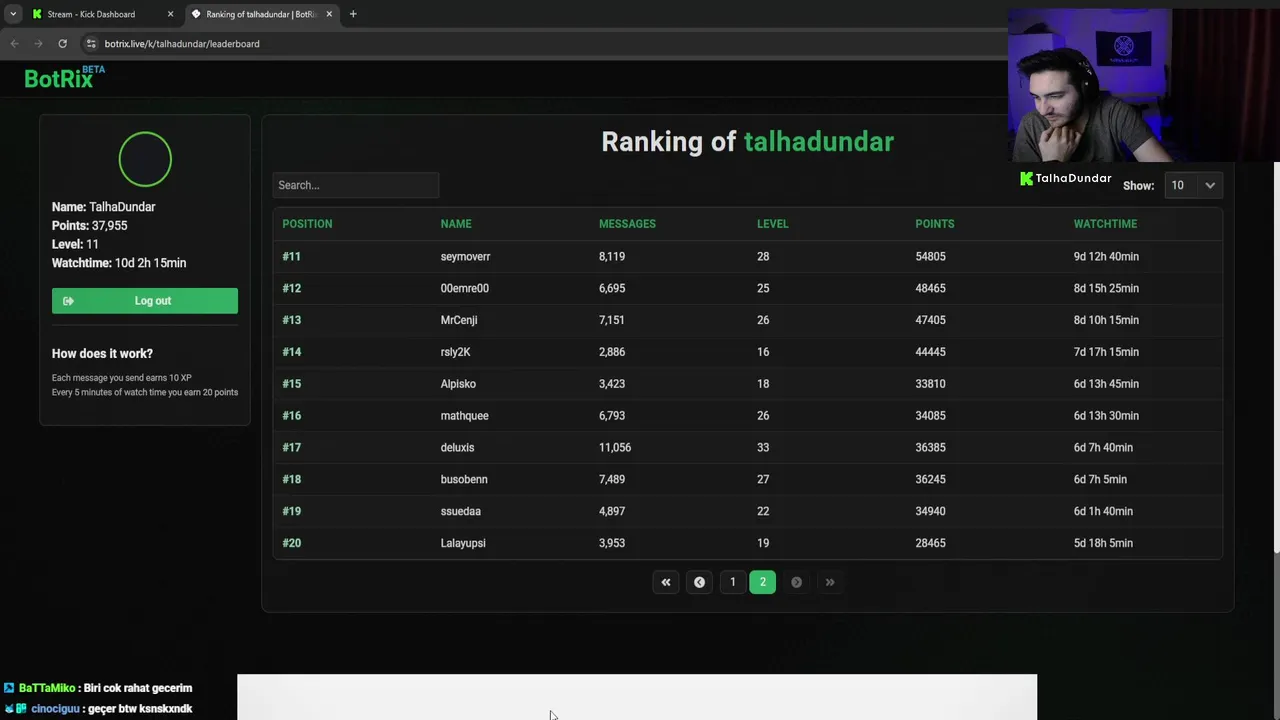Click the page vertical scrollbar
Viewport: 1280px width, 720px height.
click(1275, 356)
